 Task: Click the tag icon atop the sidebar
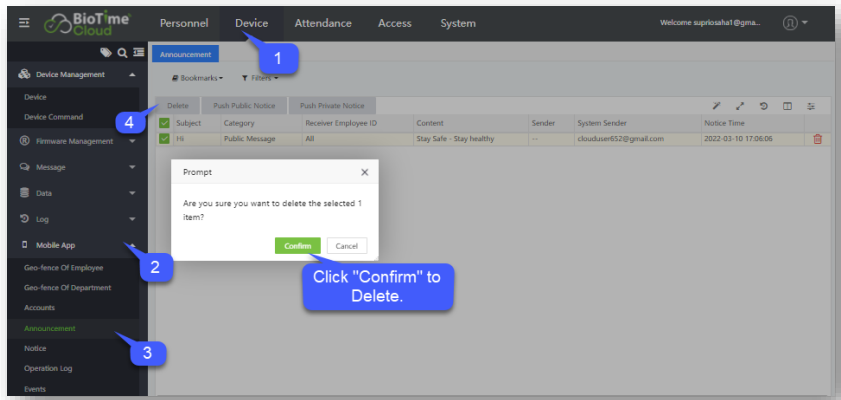(x=106, y=53)
